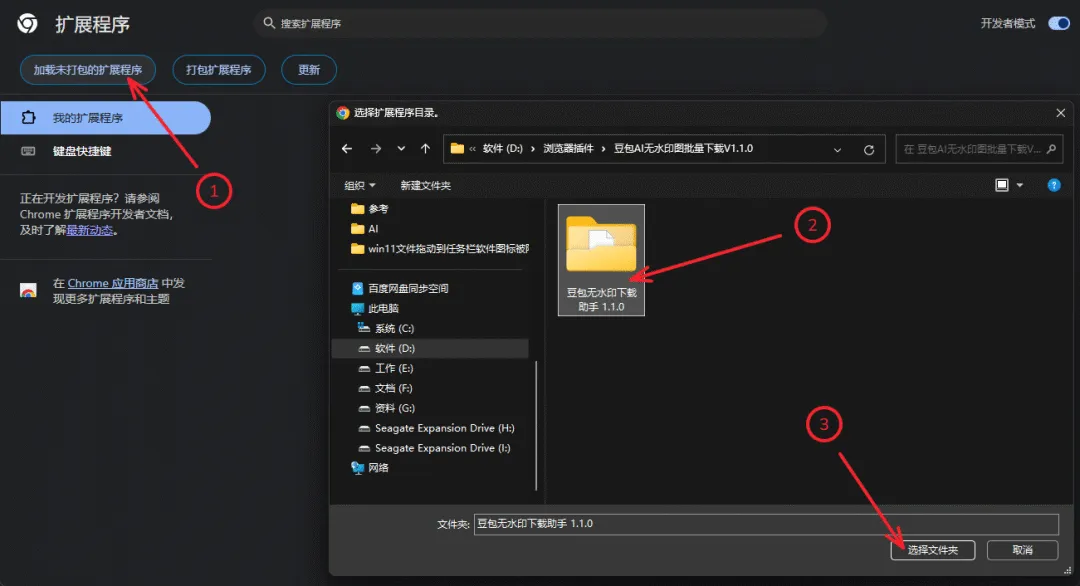This screenshot has height=586, width=1080.
Task: Click the blue help icon
Action: (1054, 185)
